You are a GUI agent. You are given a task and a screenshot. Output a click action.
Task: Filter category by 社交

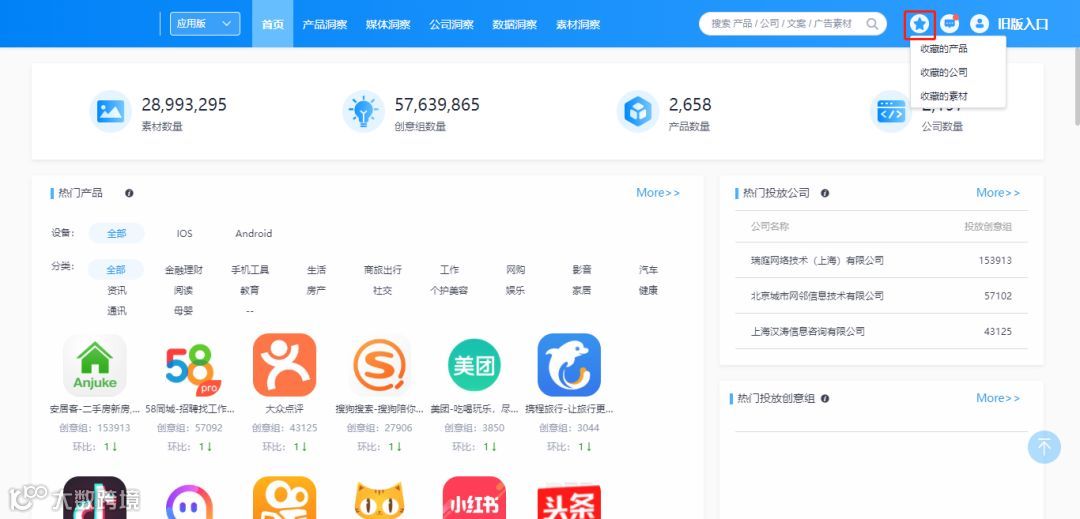pyautogui.click(x=382, y=290)
